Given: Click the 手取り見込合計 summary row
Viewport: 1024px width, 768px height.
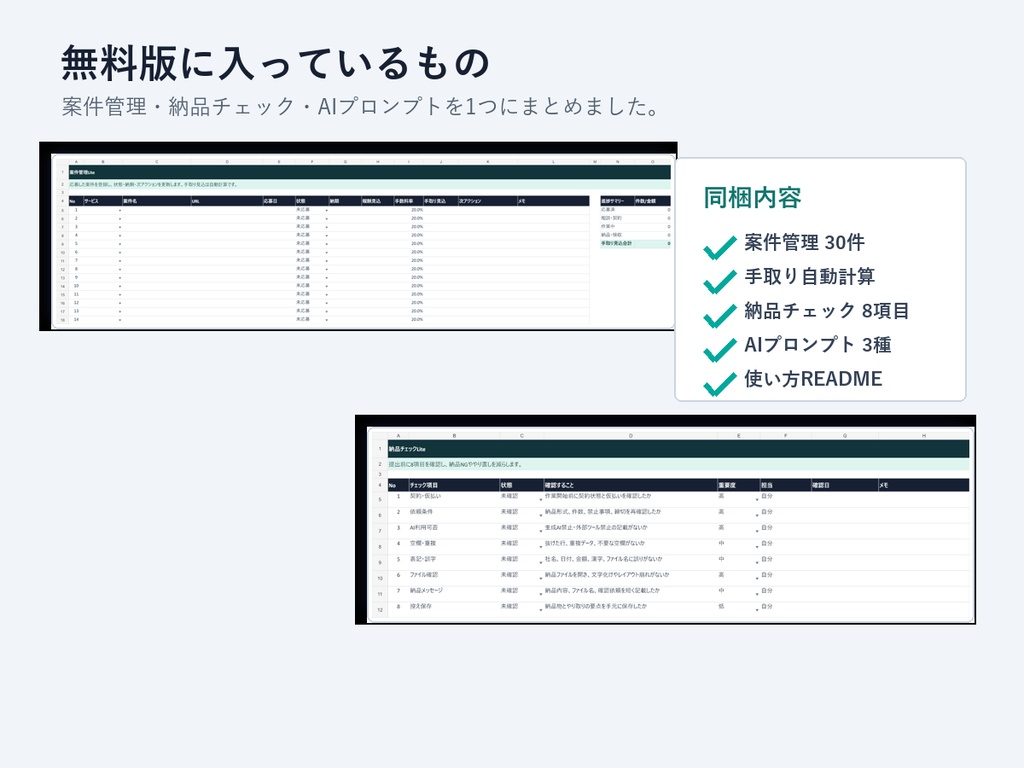Looking at the screenshot, I should [x=635, y=244].
